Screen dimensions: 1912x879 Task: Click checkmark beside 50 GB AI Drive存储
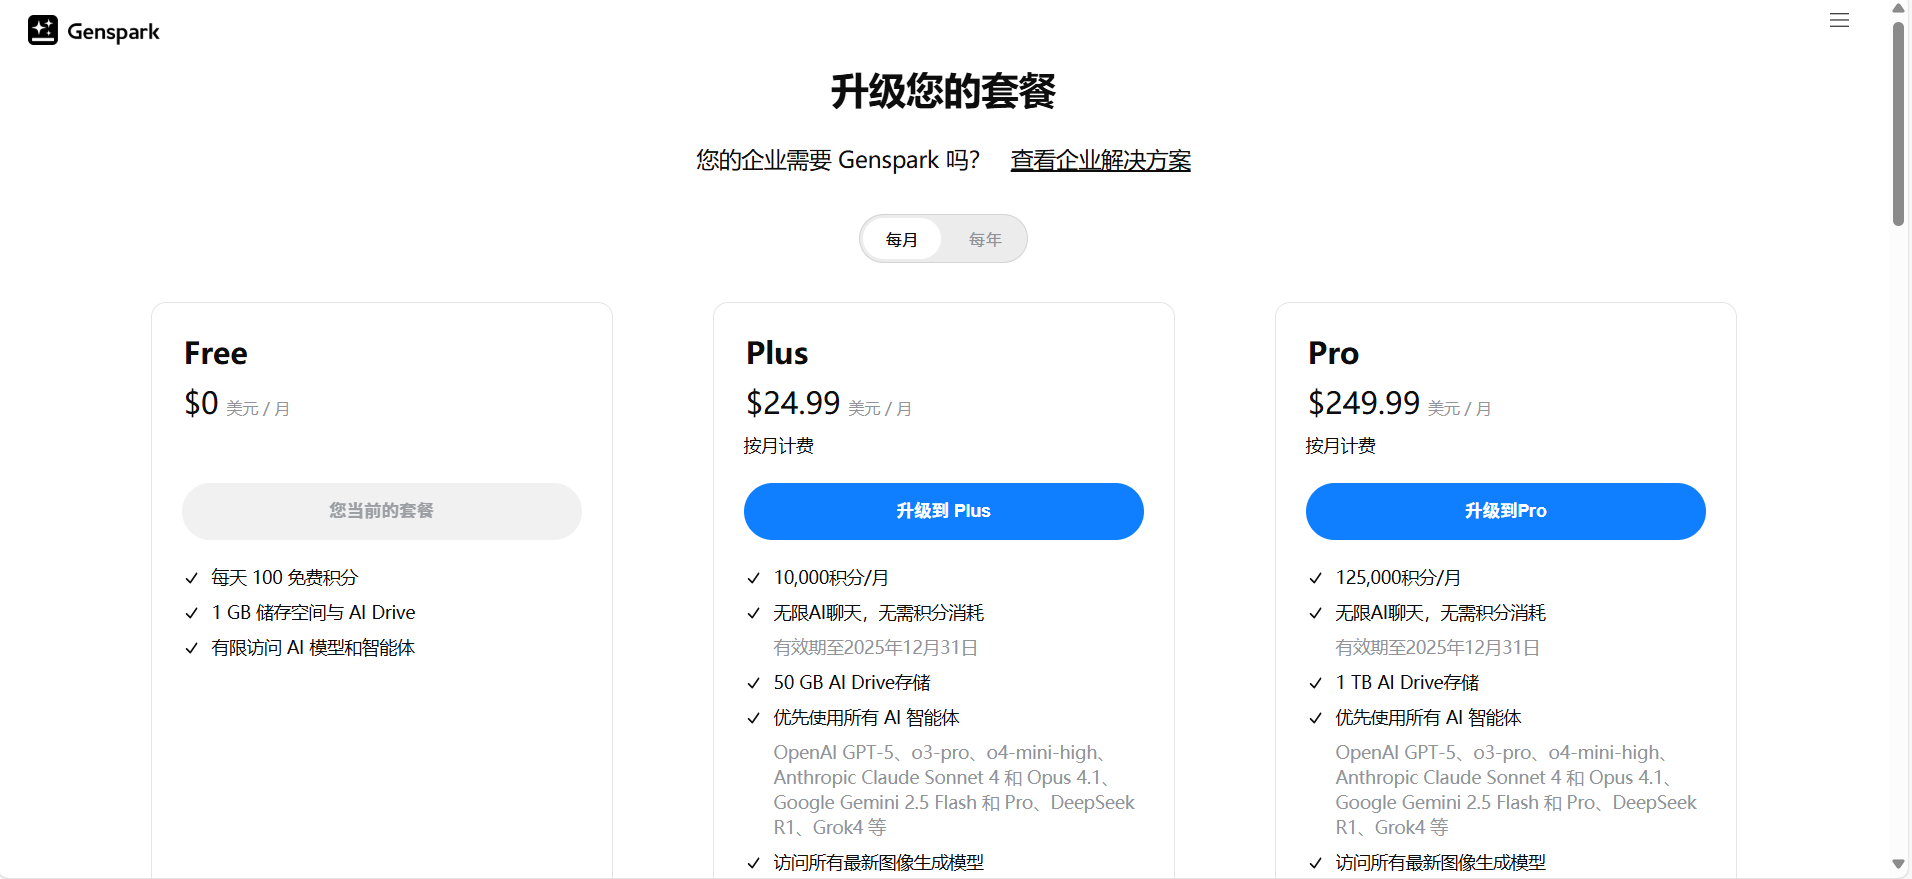tap(754, 683)
